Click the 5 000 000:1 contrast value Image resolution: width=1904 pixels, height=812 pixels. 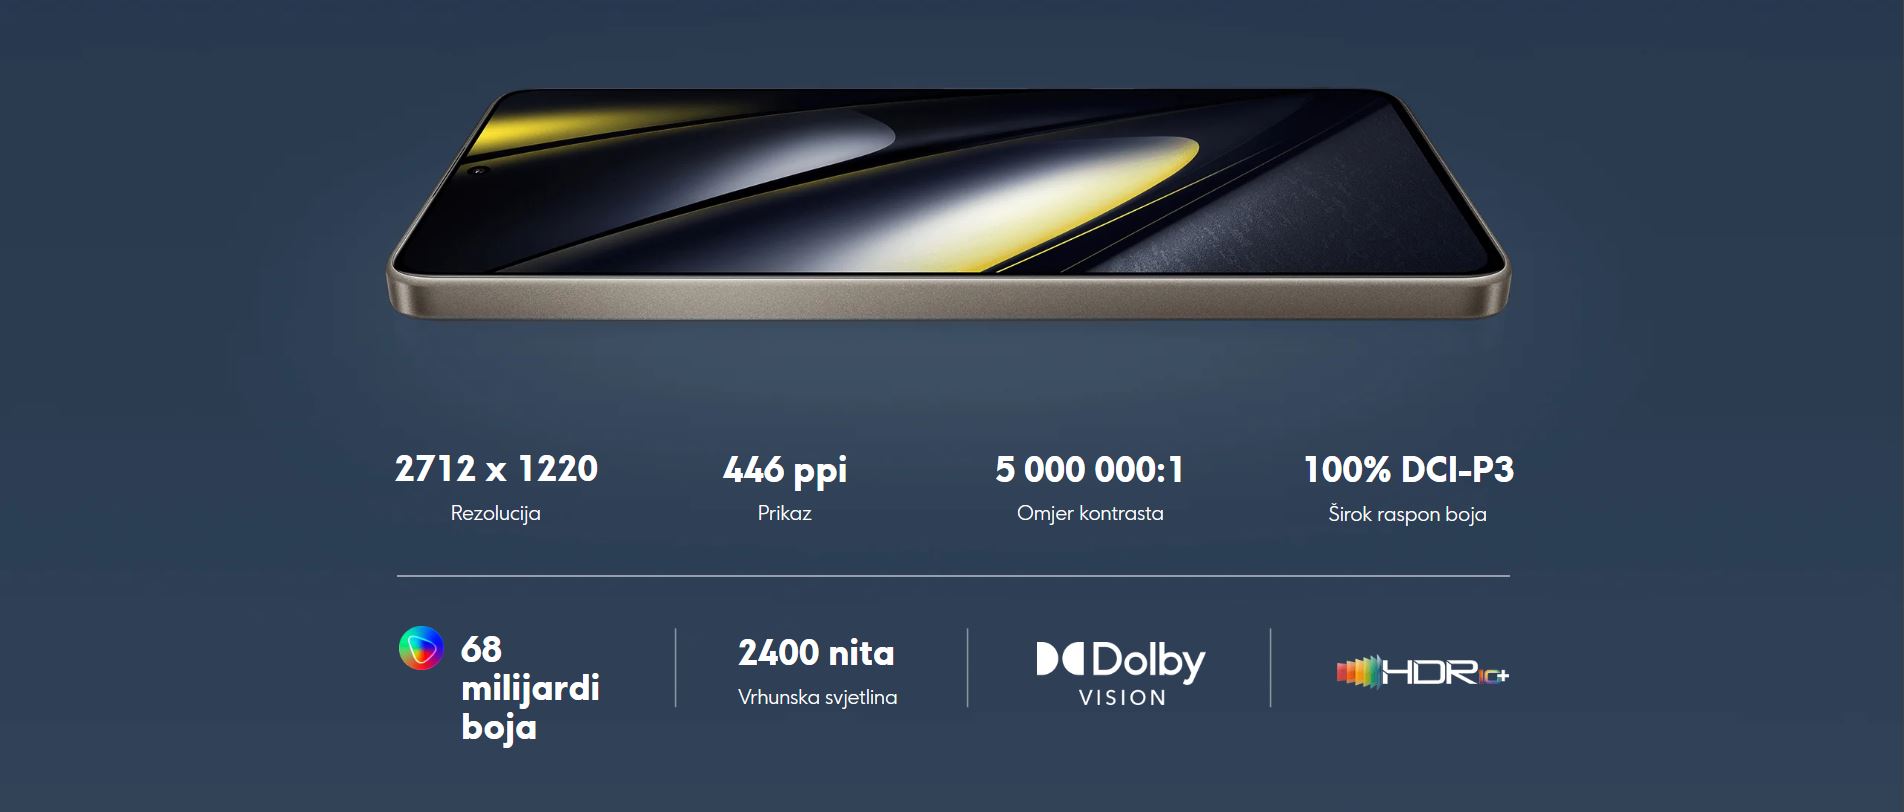click(x=1089, y=469)
